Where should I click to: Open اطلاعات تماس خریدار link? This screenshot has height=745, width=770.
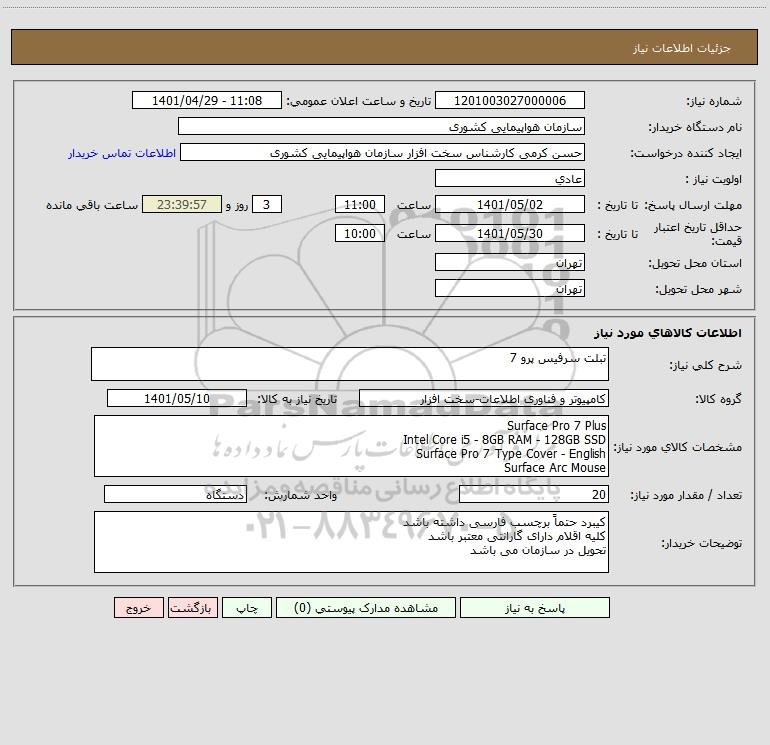pos(122,153)
